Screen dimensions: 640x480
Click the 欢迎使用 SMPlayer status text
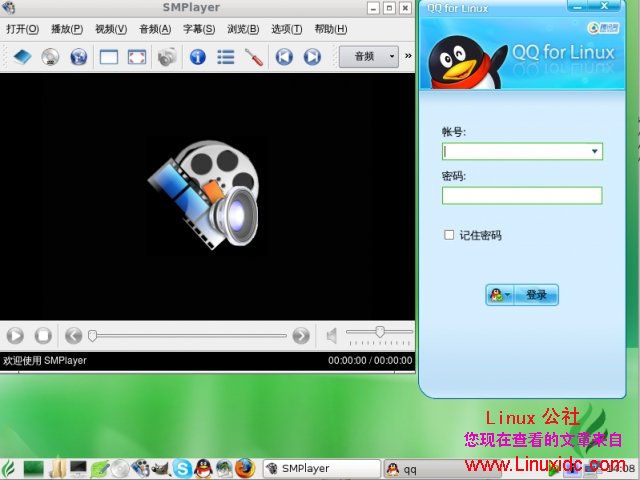click(x=45, y=360)
